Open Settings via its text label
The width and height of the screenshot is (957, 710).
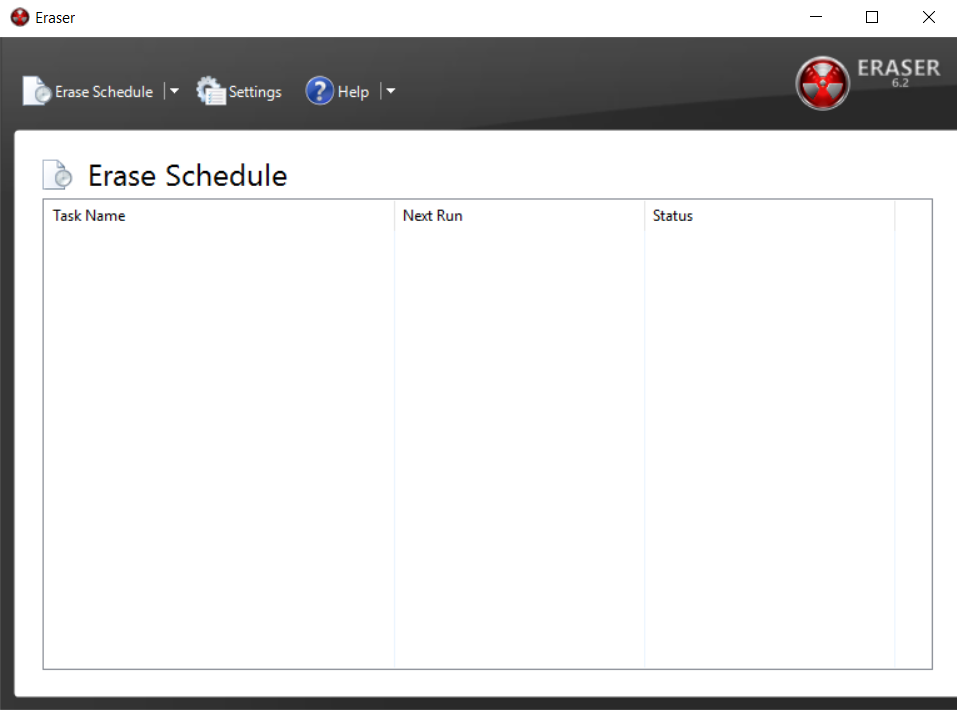point(255,92)
